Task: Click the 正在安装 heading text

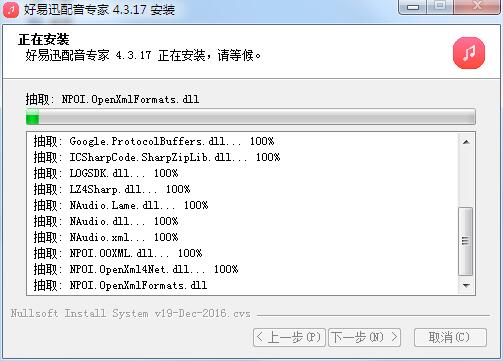Action: point(44,39)
